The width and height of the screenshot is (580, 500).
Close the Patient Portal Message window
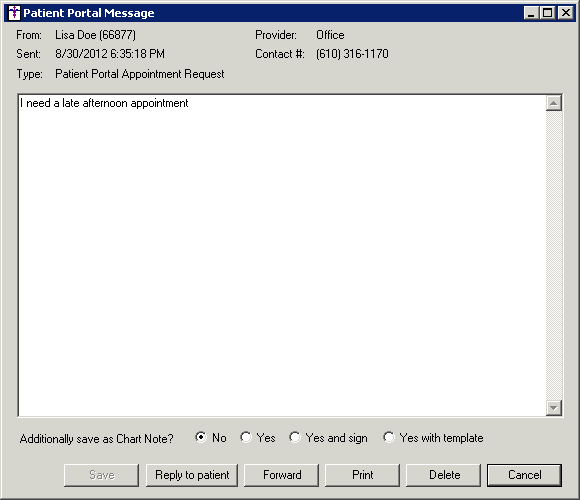(x=565, y=13)
